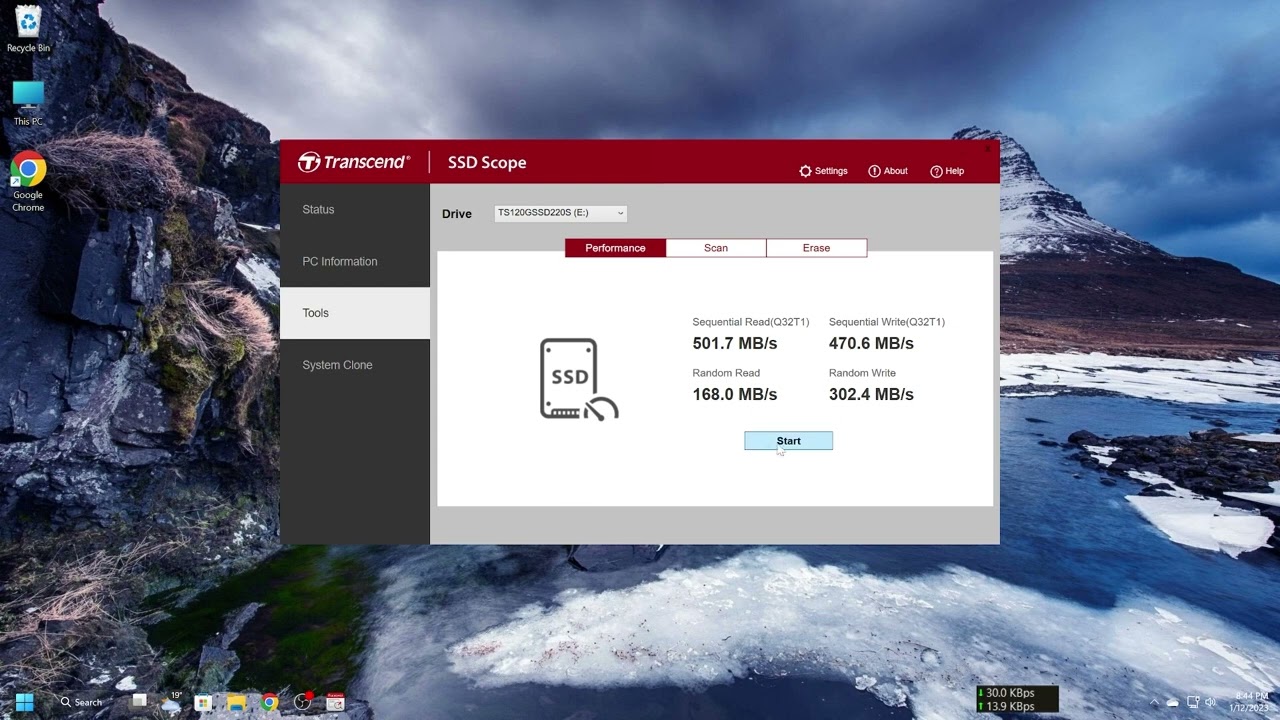Open the About dialog
Viewport: 1280px width, 720px height.
888,171
